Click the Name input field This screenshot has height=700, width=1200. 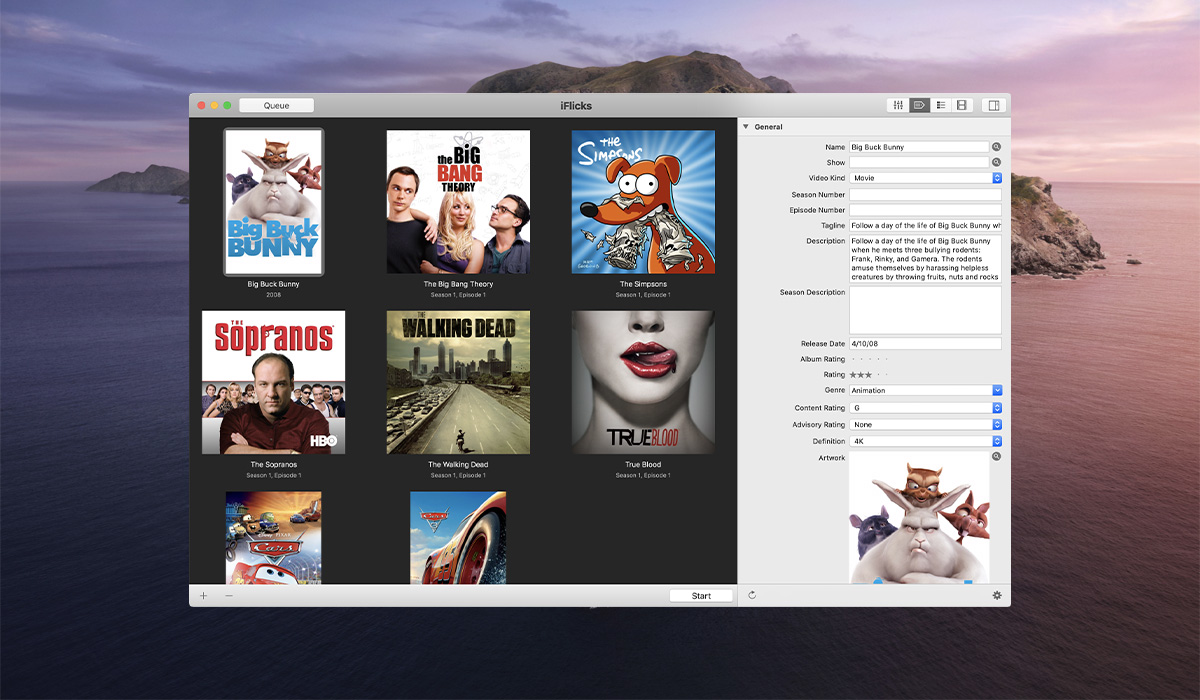919,147
